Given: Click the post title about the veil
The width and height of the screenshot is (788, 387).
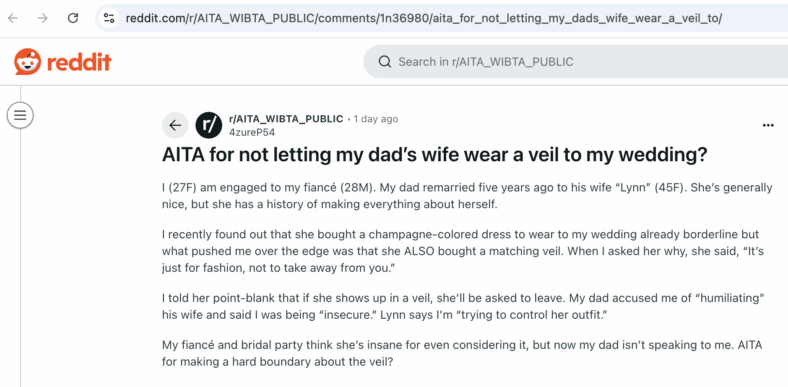Looking at the screenshot, I should click(435, 155).
